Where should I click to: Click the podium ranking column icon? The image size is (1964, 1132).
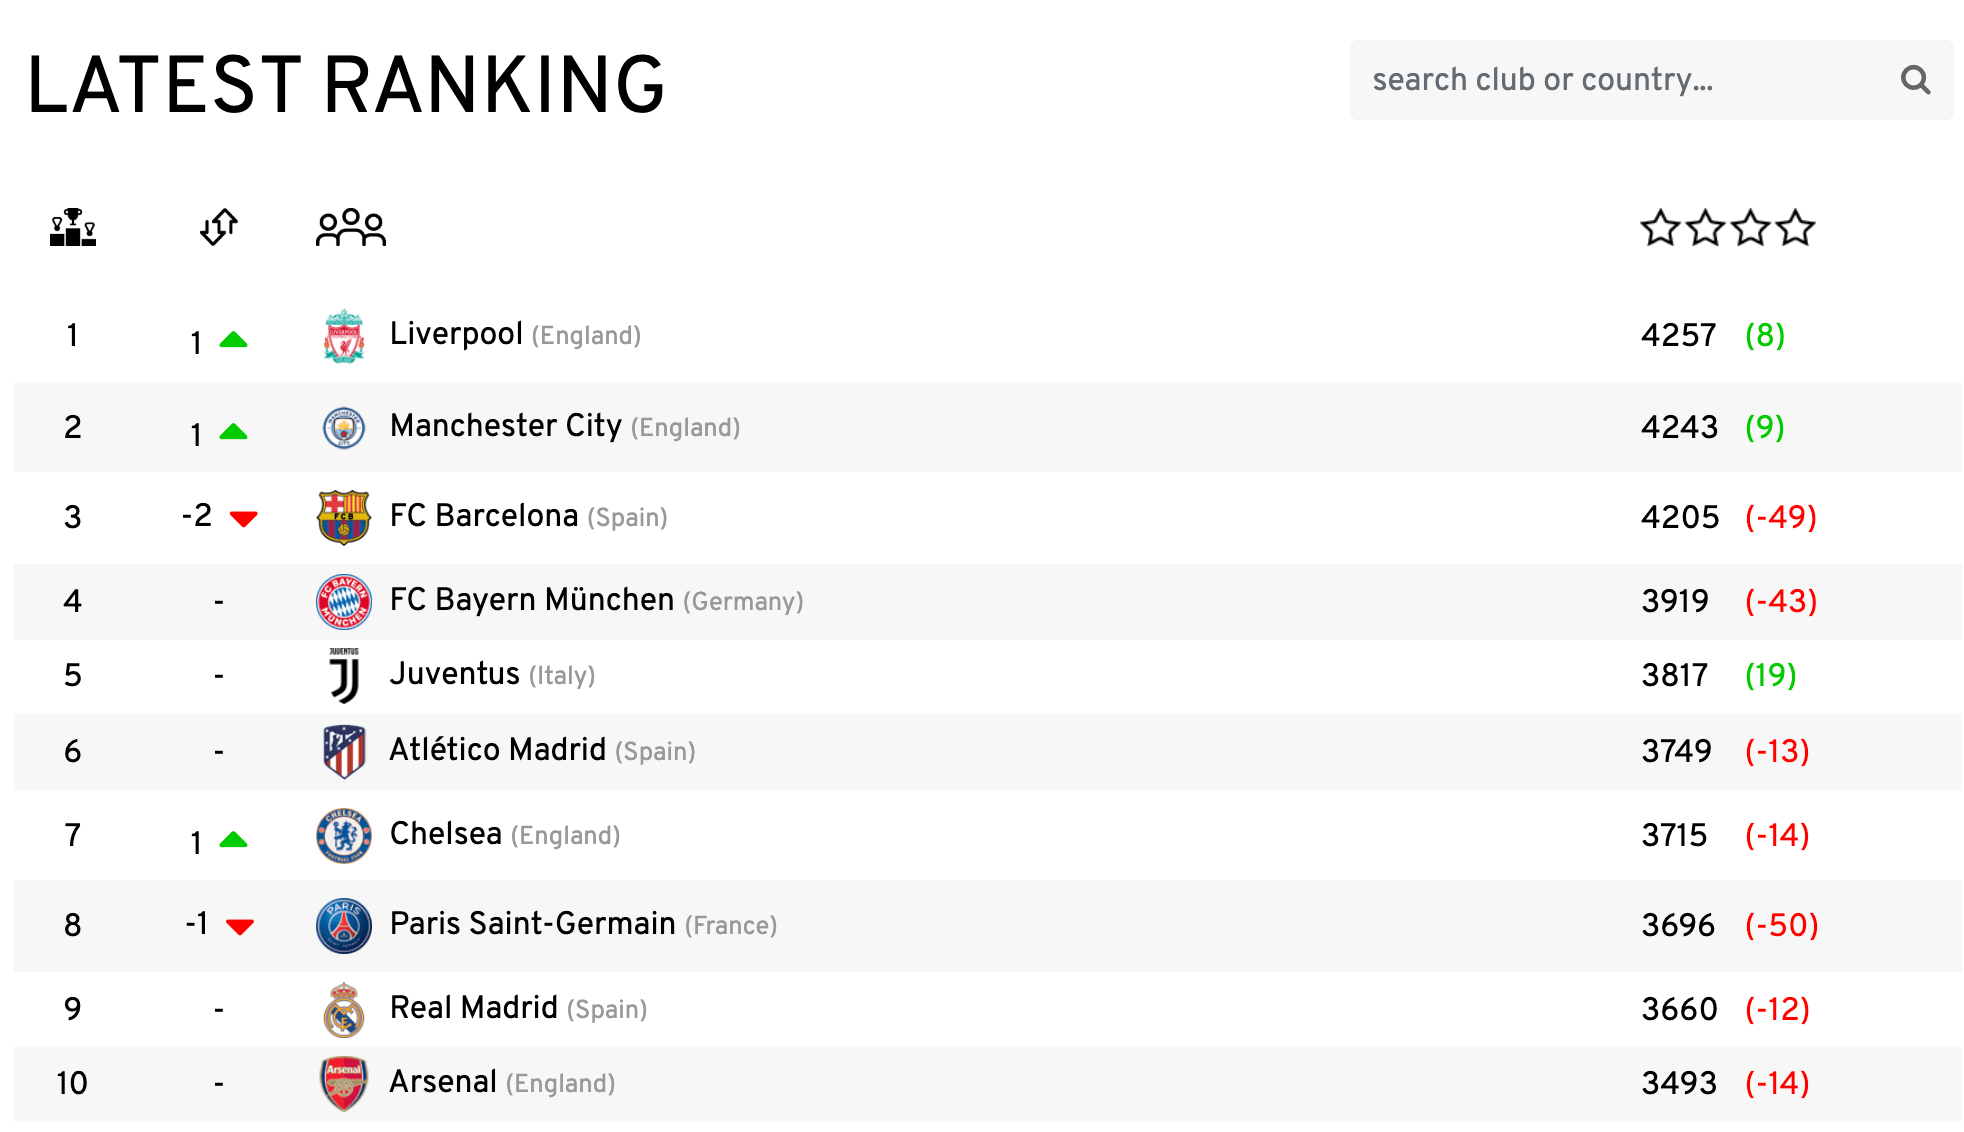pyautogui.click(x=73, y=228)
